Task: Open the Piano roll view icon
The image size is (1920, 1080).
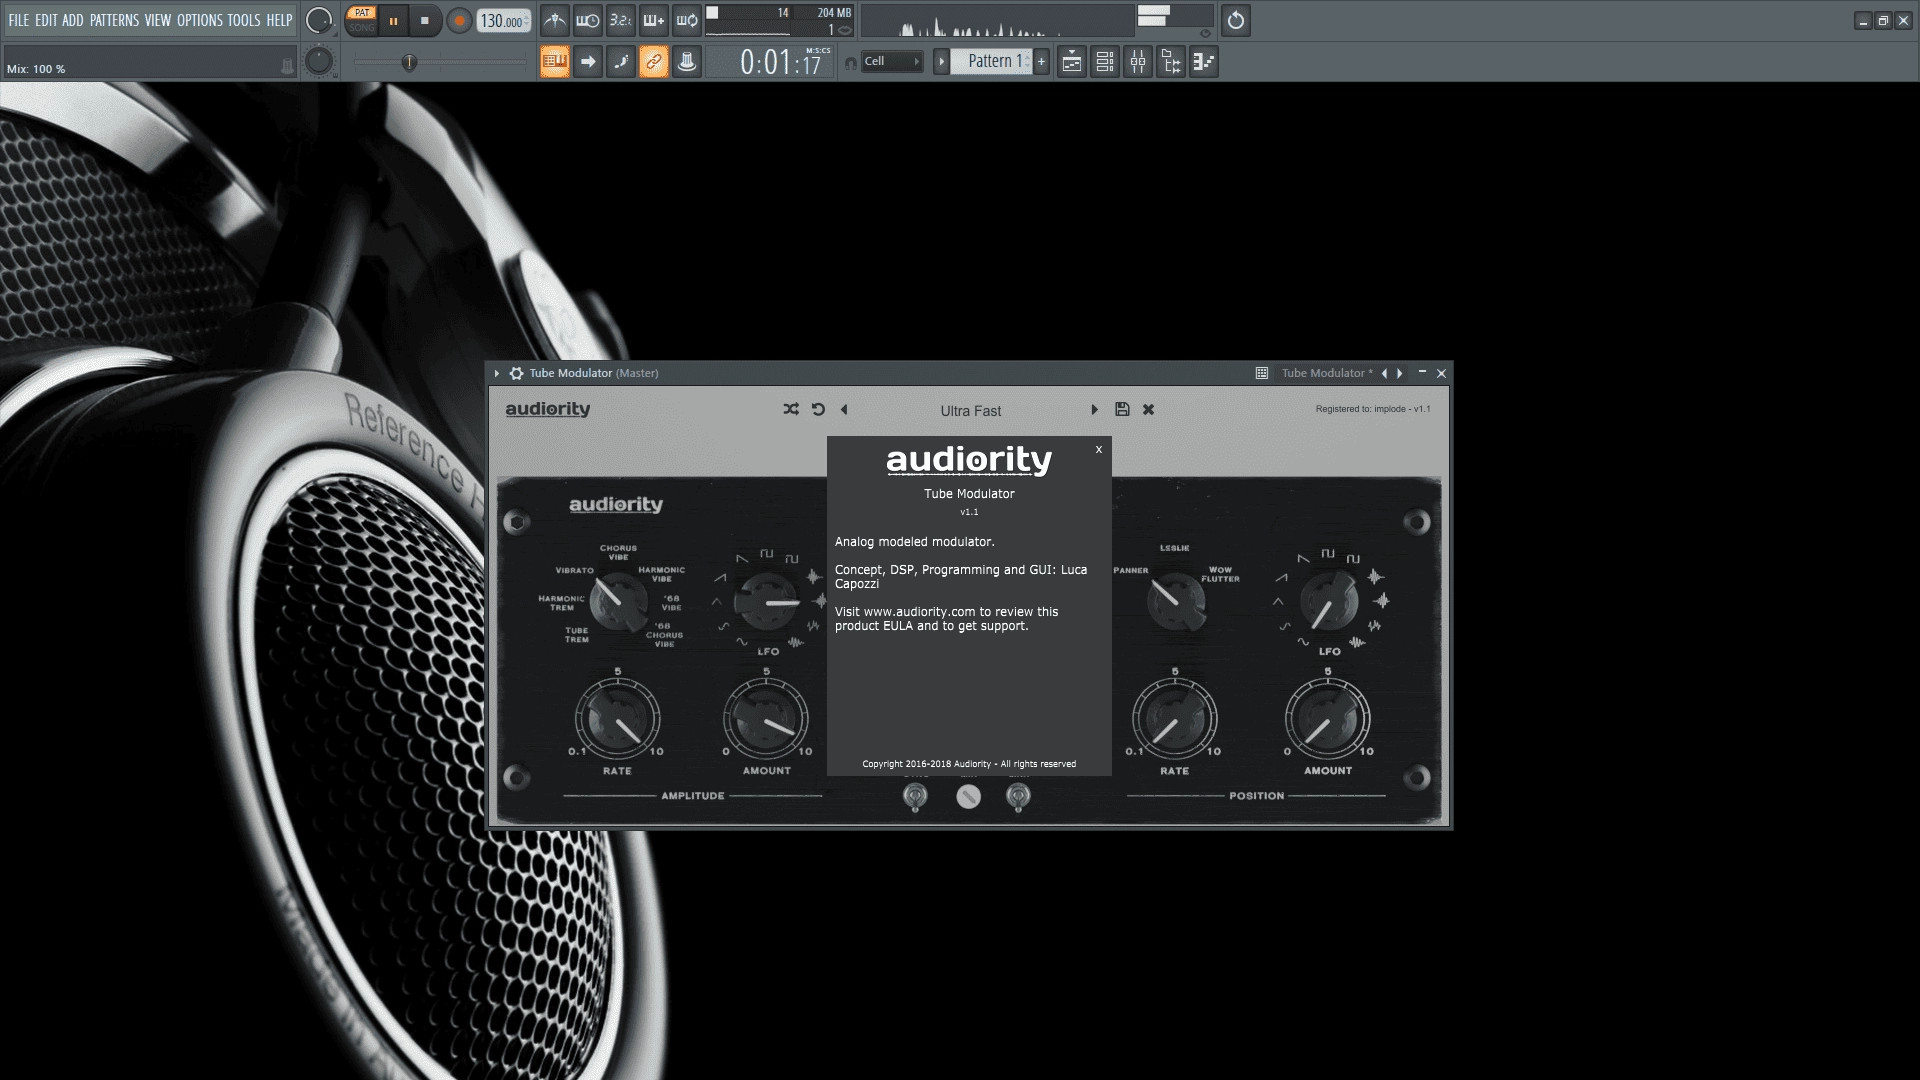Action: coord(1204,62)
